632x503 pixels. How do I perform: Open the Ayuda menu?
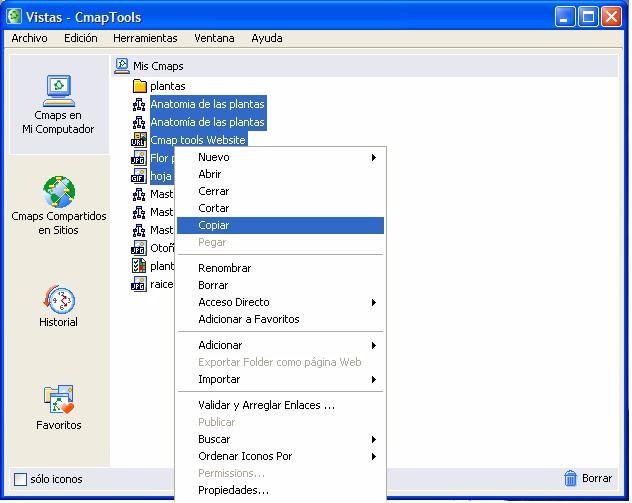point(267,38)
